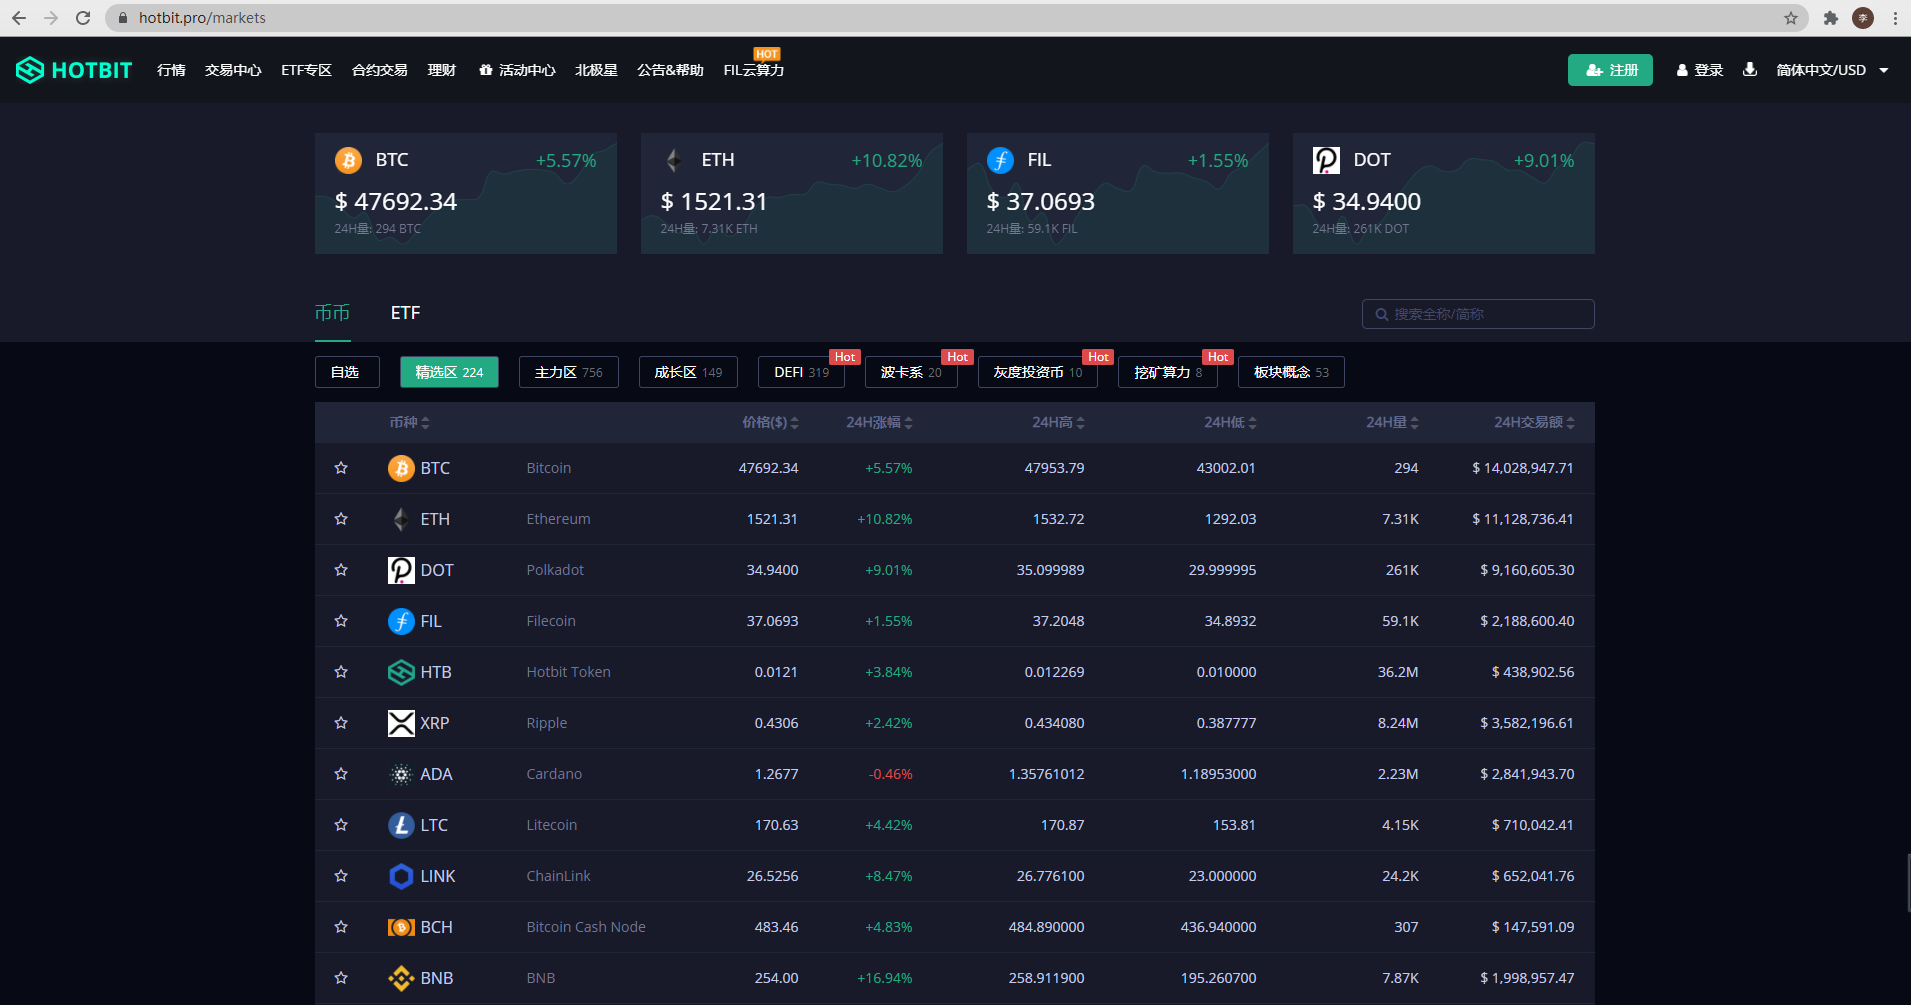The image size is (1911, 1005).
Task: Select the 成长区 149 filter
Action: (x=688, y=372)
